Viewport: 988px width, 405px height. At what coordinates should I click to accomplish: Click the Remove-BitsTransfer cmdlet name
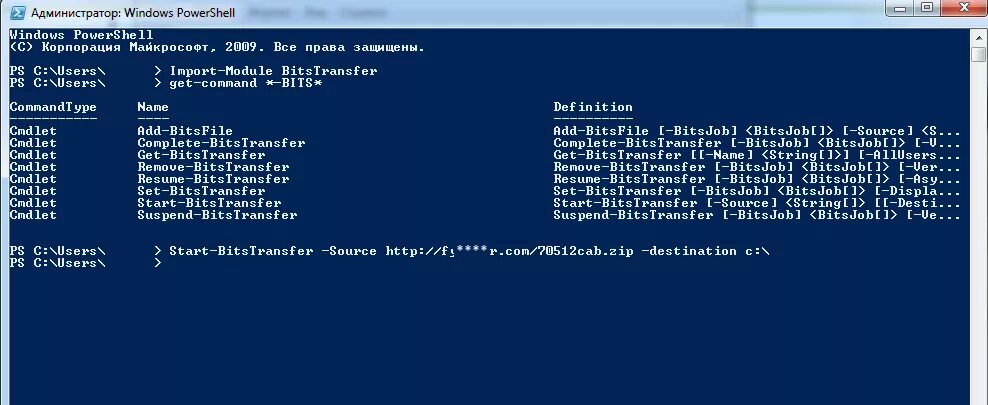pos(213,168)
